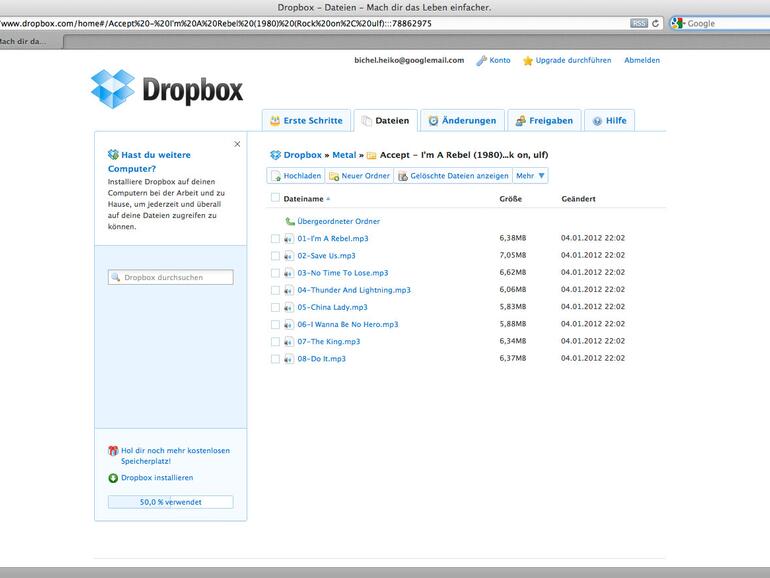
Task: Click the green download icon beside Dropbox installieren
Action: 113,478
